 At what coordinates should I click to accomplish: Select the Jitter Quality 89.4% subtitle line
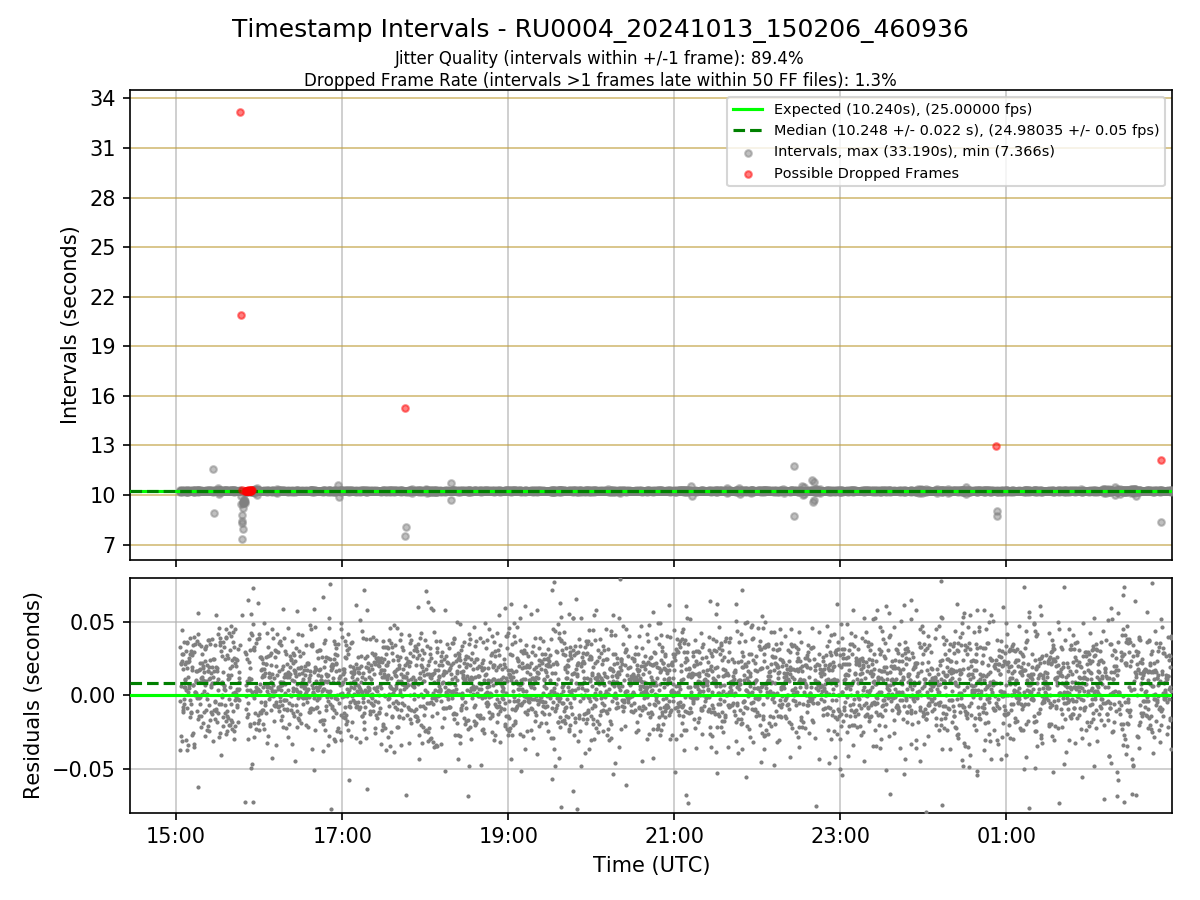(x=599, y=59)
